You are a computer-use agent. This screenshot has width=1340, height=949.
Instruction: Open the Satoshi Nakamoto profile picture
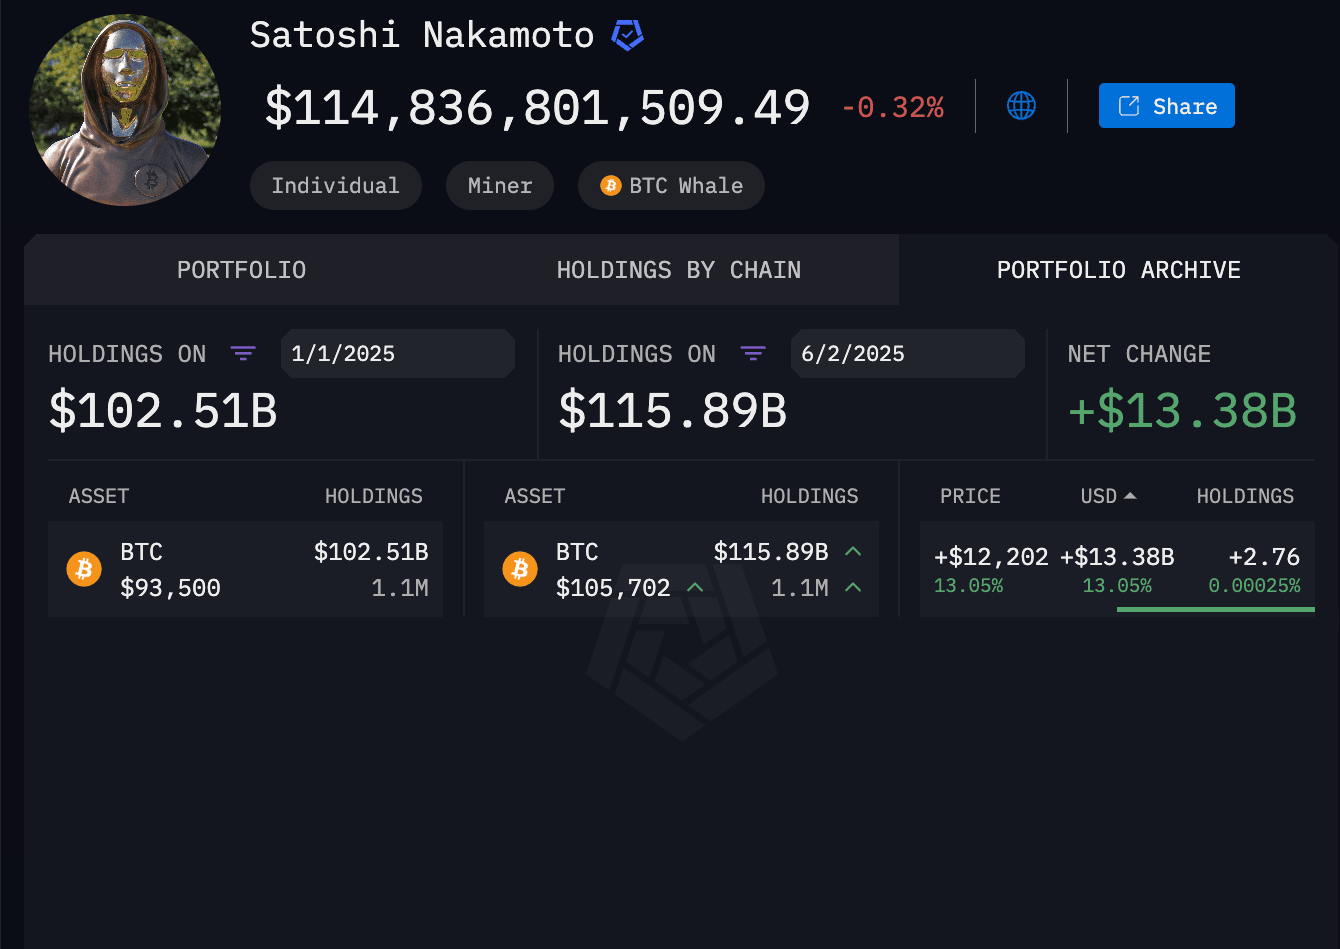click(125, 110)
